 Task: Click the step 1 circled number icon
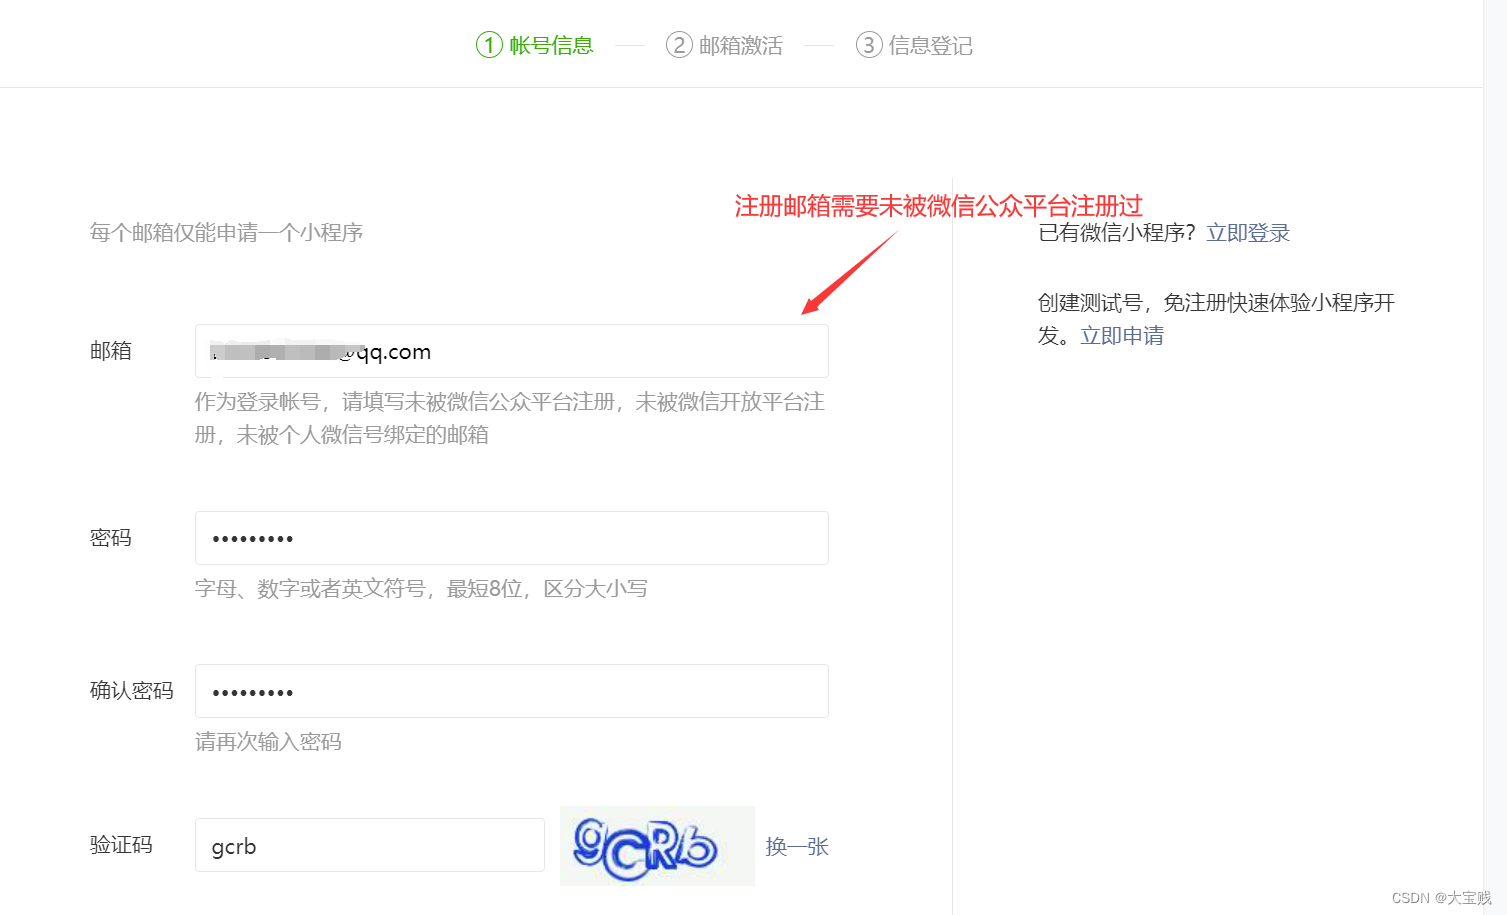click(x=489, y=45)
